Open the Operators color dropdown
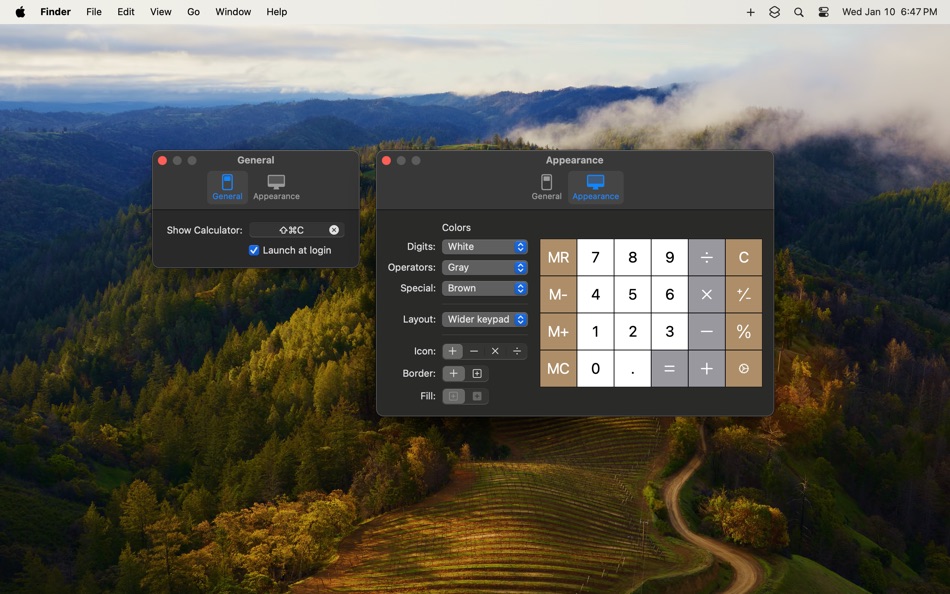Screen dimensions: 950x594 pyautogui.click(x=484, y=267)
